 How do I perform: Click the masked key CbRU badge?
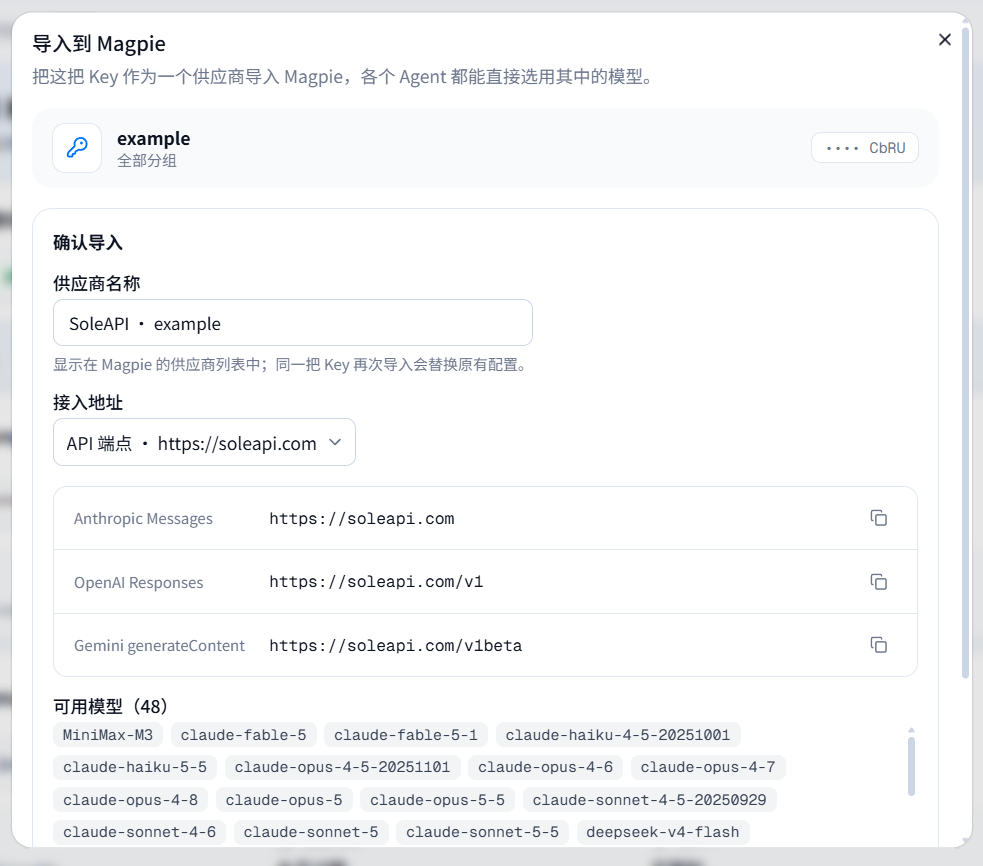pyautogui.click(x=865, y=148)
